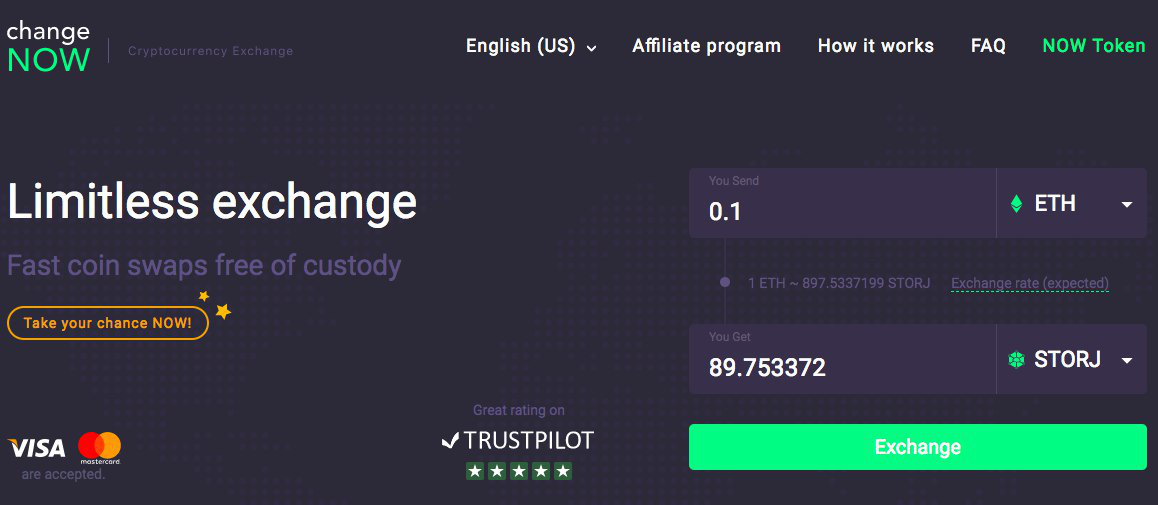The width and height of the screenshot is (1158, 505).
Task: Click the Exchange rate (expected) link
Action: click(x=1029, y=284)
